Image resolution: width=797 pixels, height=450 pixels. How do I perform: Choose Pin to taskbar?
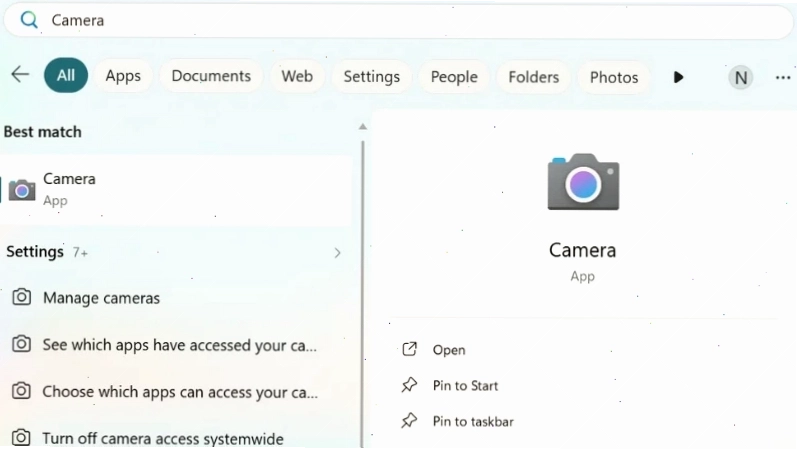[473, 422]
